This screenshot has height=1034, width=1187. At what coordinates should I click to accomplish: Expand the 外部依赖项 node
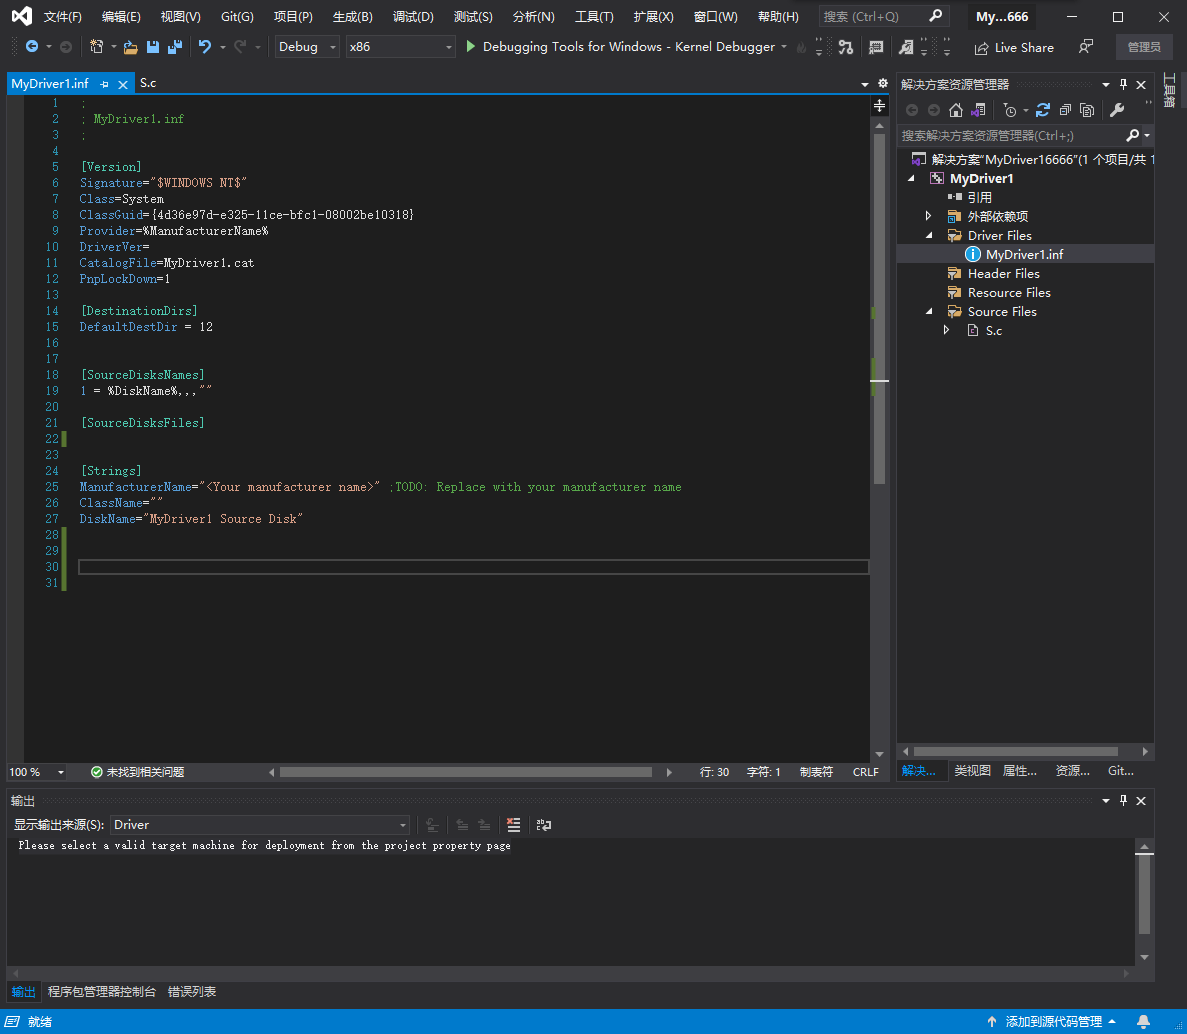coord(929,216)
